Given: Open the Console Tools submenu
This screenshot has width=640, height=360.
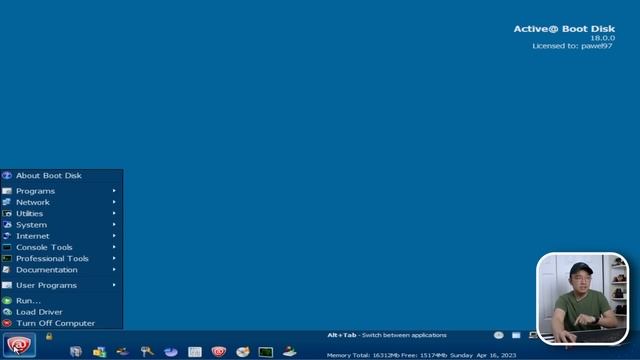Looking at the screenshot, I should (x=61, y=247).
